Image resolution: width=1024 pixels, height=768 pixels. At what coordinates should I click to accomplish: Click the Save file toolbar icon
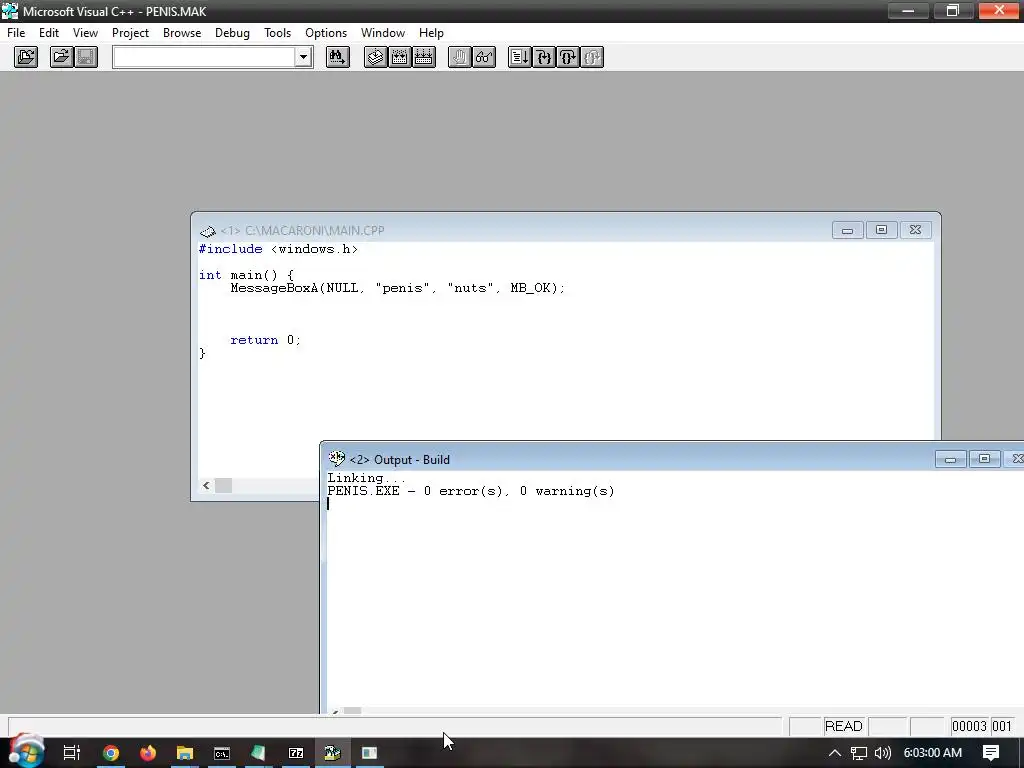86,57
